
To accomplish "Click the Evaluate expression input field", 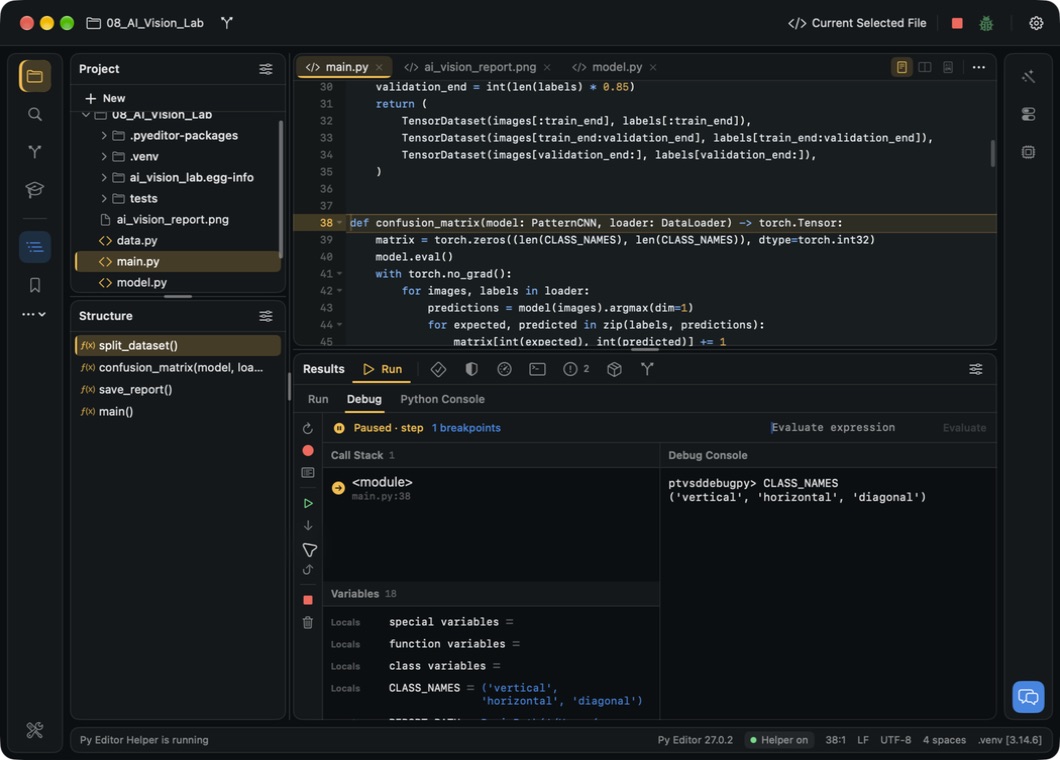I will coord(852,427).
